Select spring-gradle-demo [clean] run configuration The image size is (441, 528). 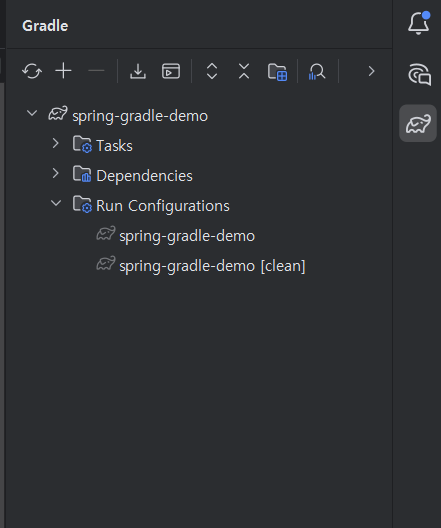pos(212,266)
